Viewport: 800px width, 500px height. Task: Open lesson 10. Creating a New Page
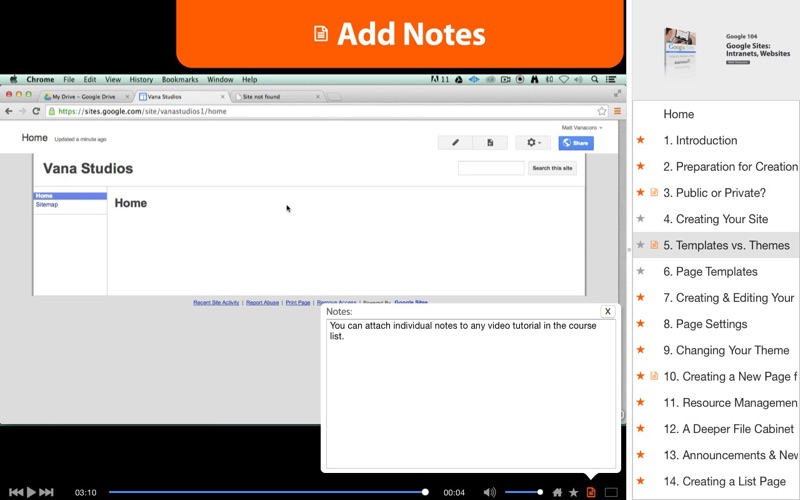pyautogui.click(x=730, y=377)
